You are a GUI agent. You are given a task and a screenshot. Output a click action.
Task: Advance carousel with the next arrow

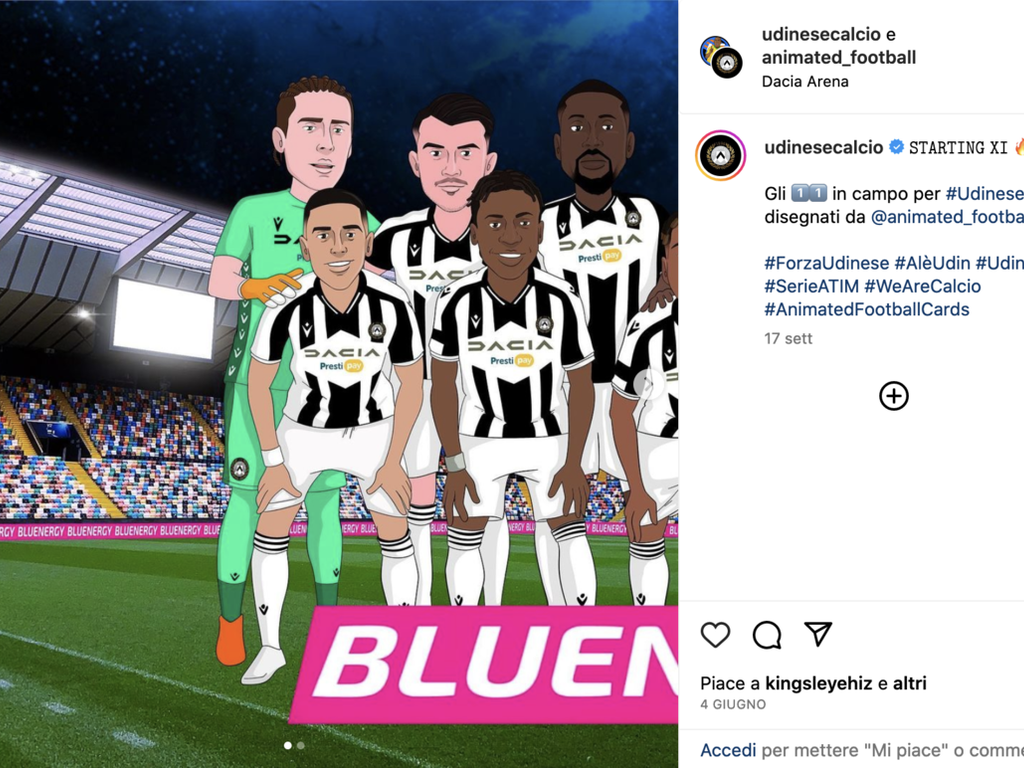coord(649,383)
